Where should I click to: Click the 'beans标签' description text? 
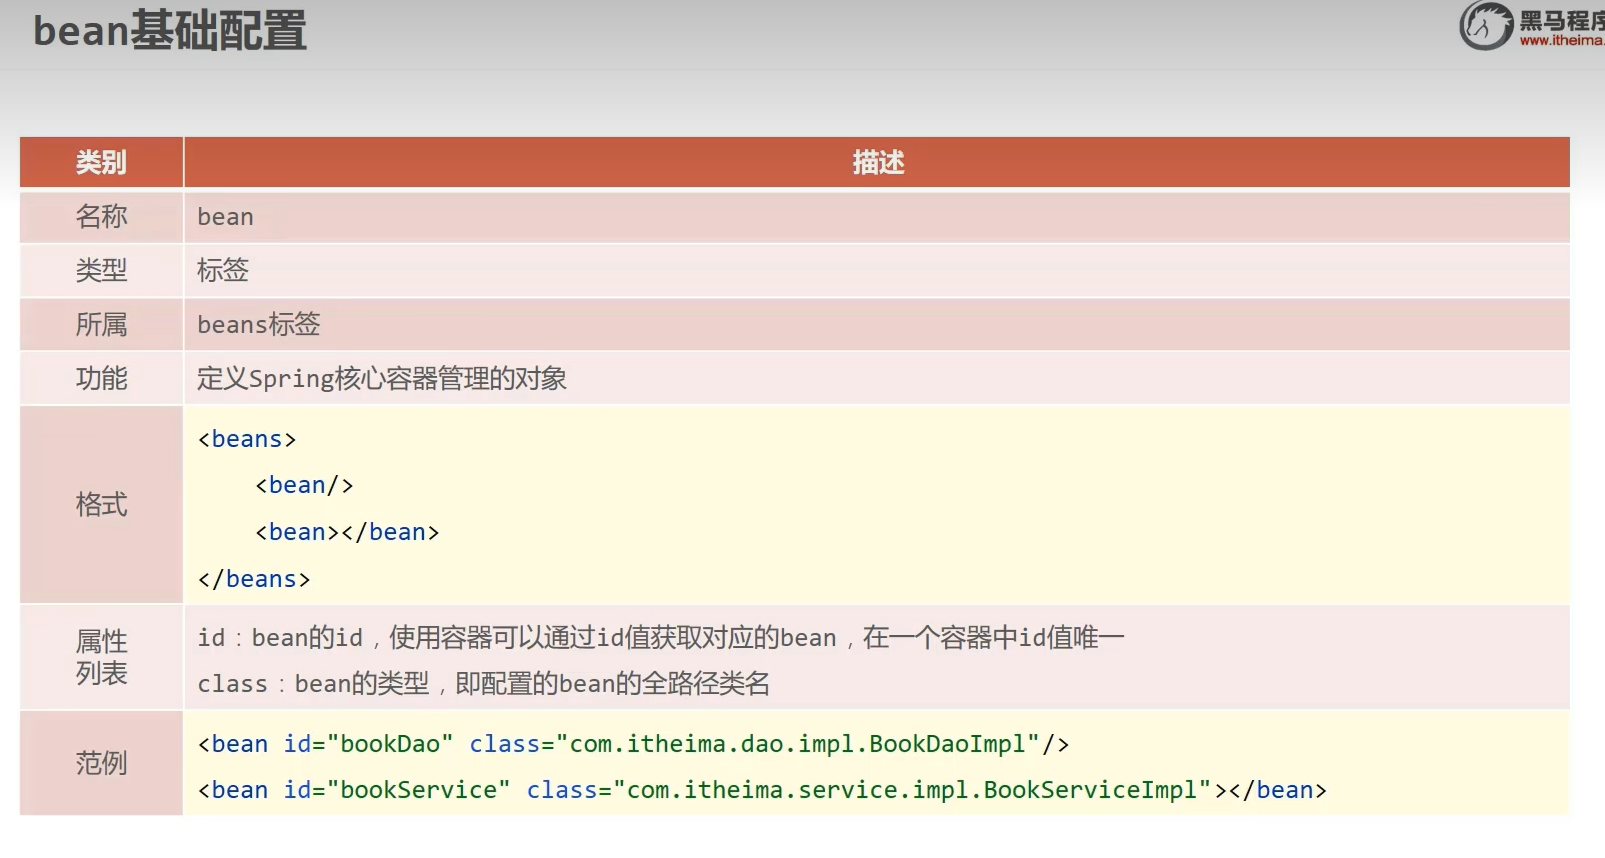pos(259,324)
